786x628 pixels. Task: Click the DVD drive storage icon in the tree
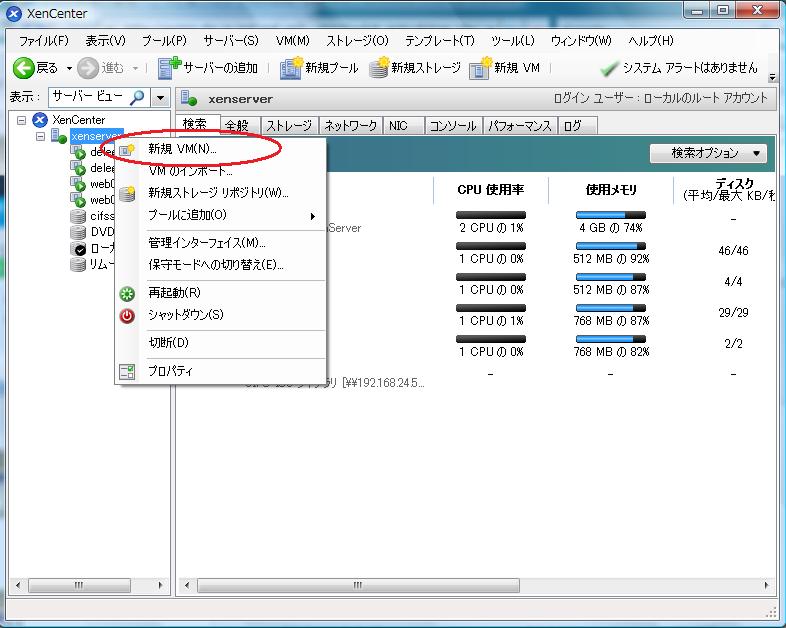78,232
